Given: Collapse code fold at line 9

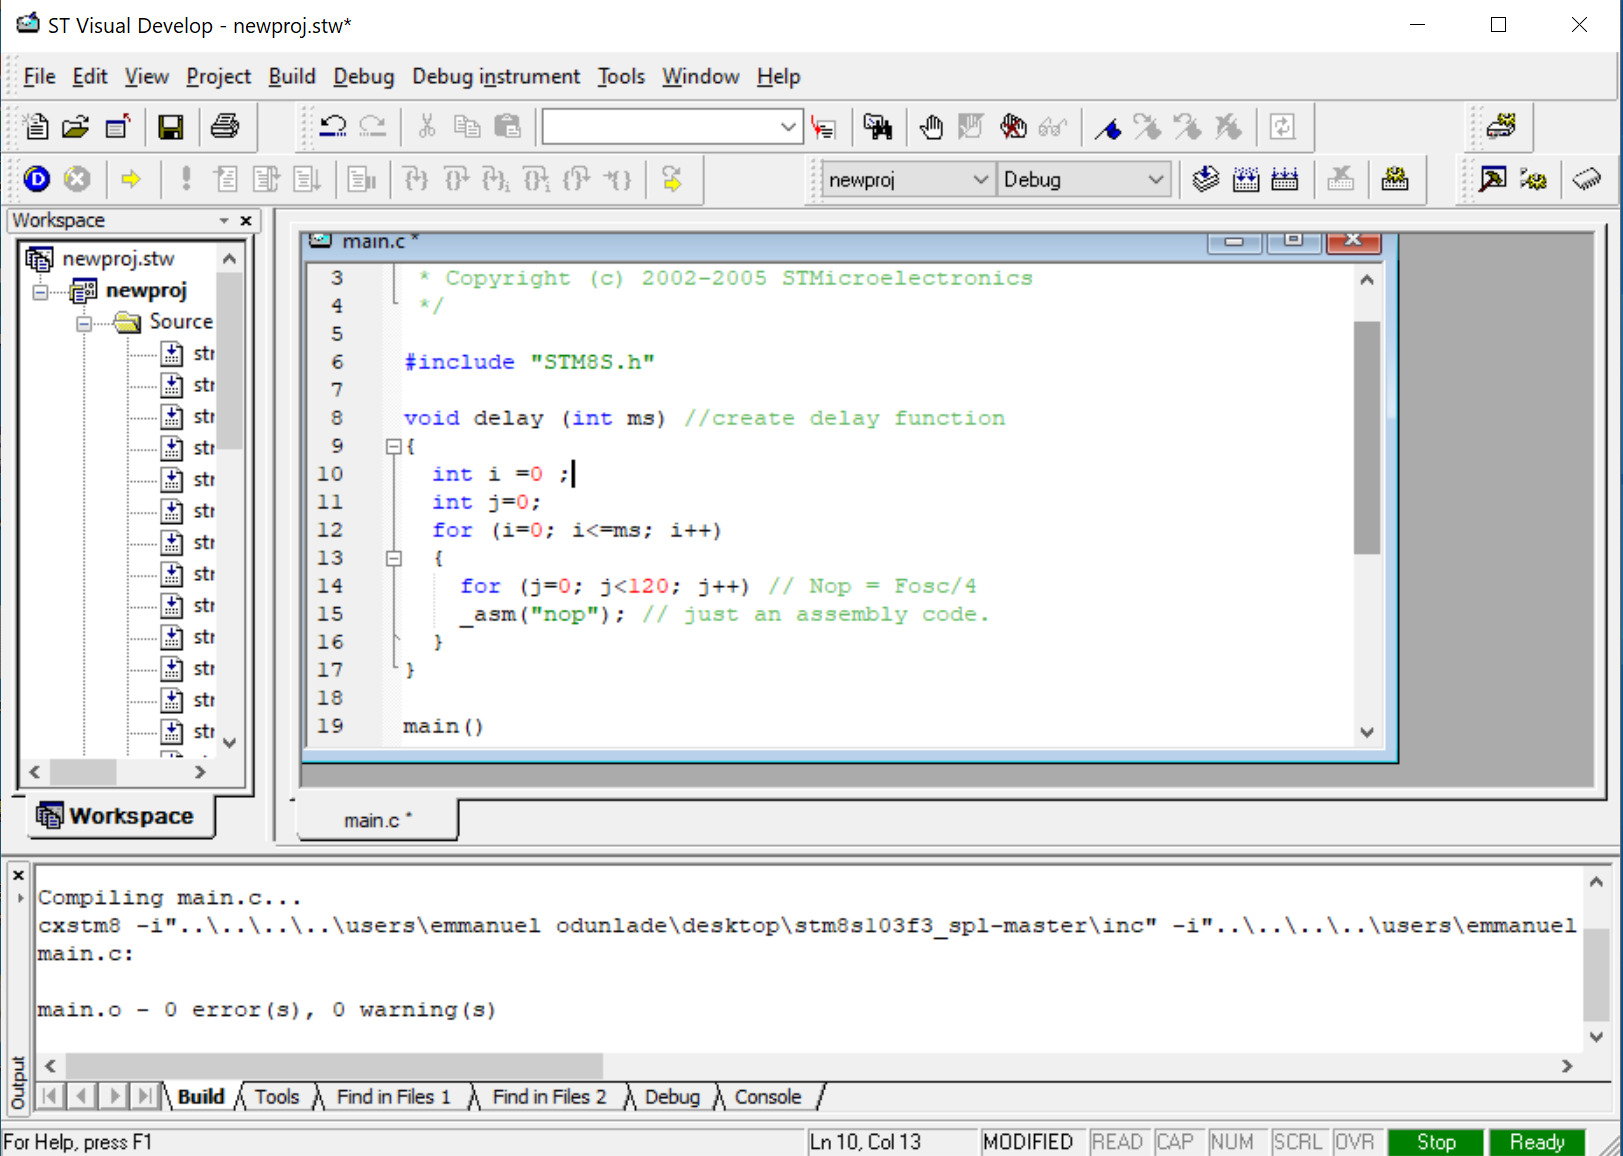Looking at the screenshot, I should [x=394, y=447].
